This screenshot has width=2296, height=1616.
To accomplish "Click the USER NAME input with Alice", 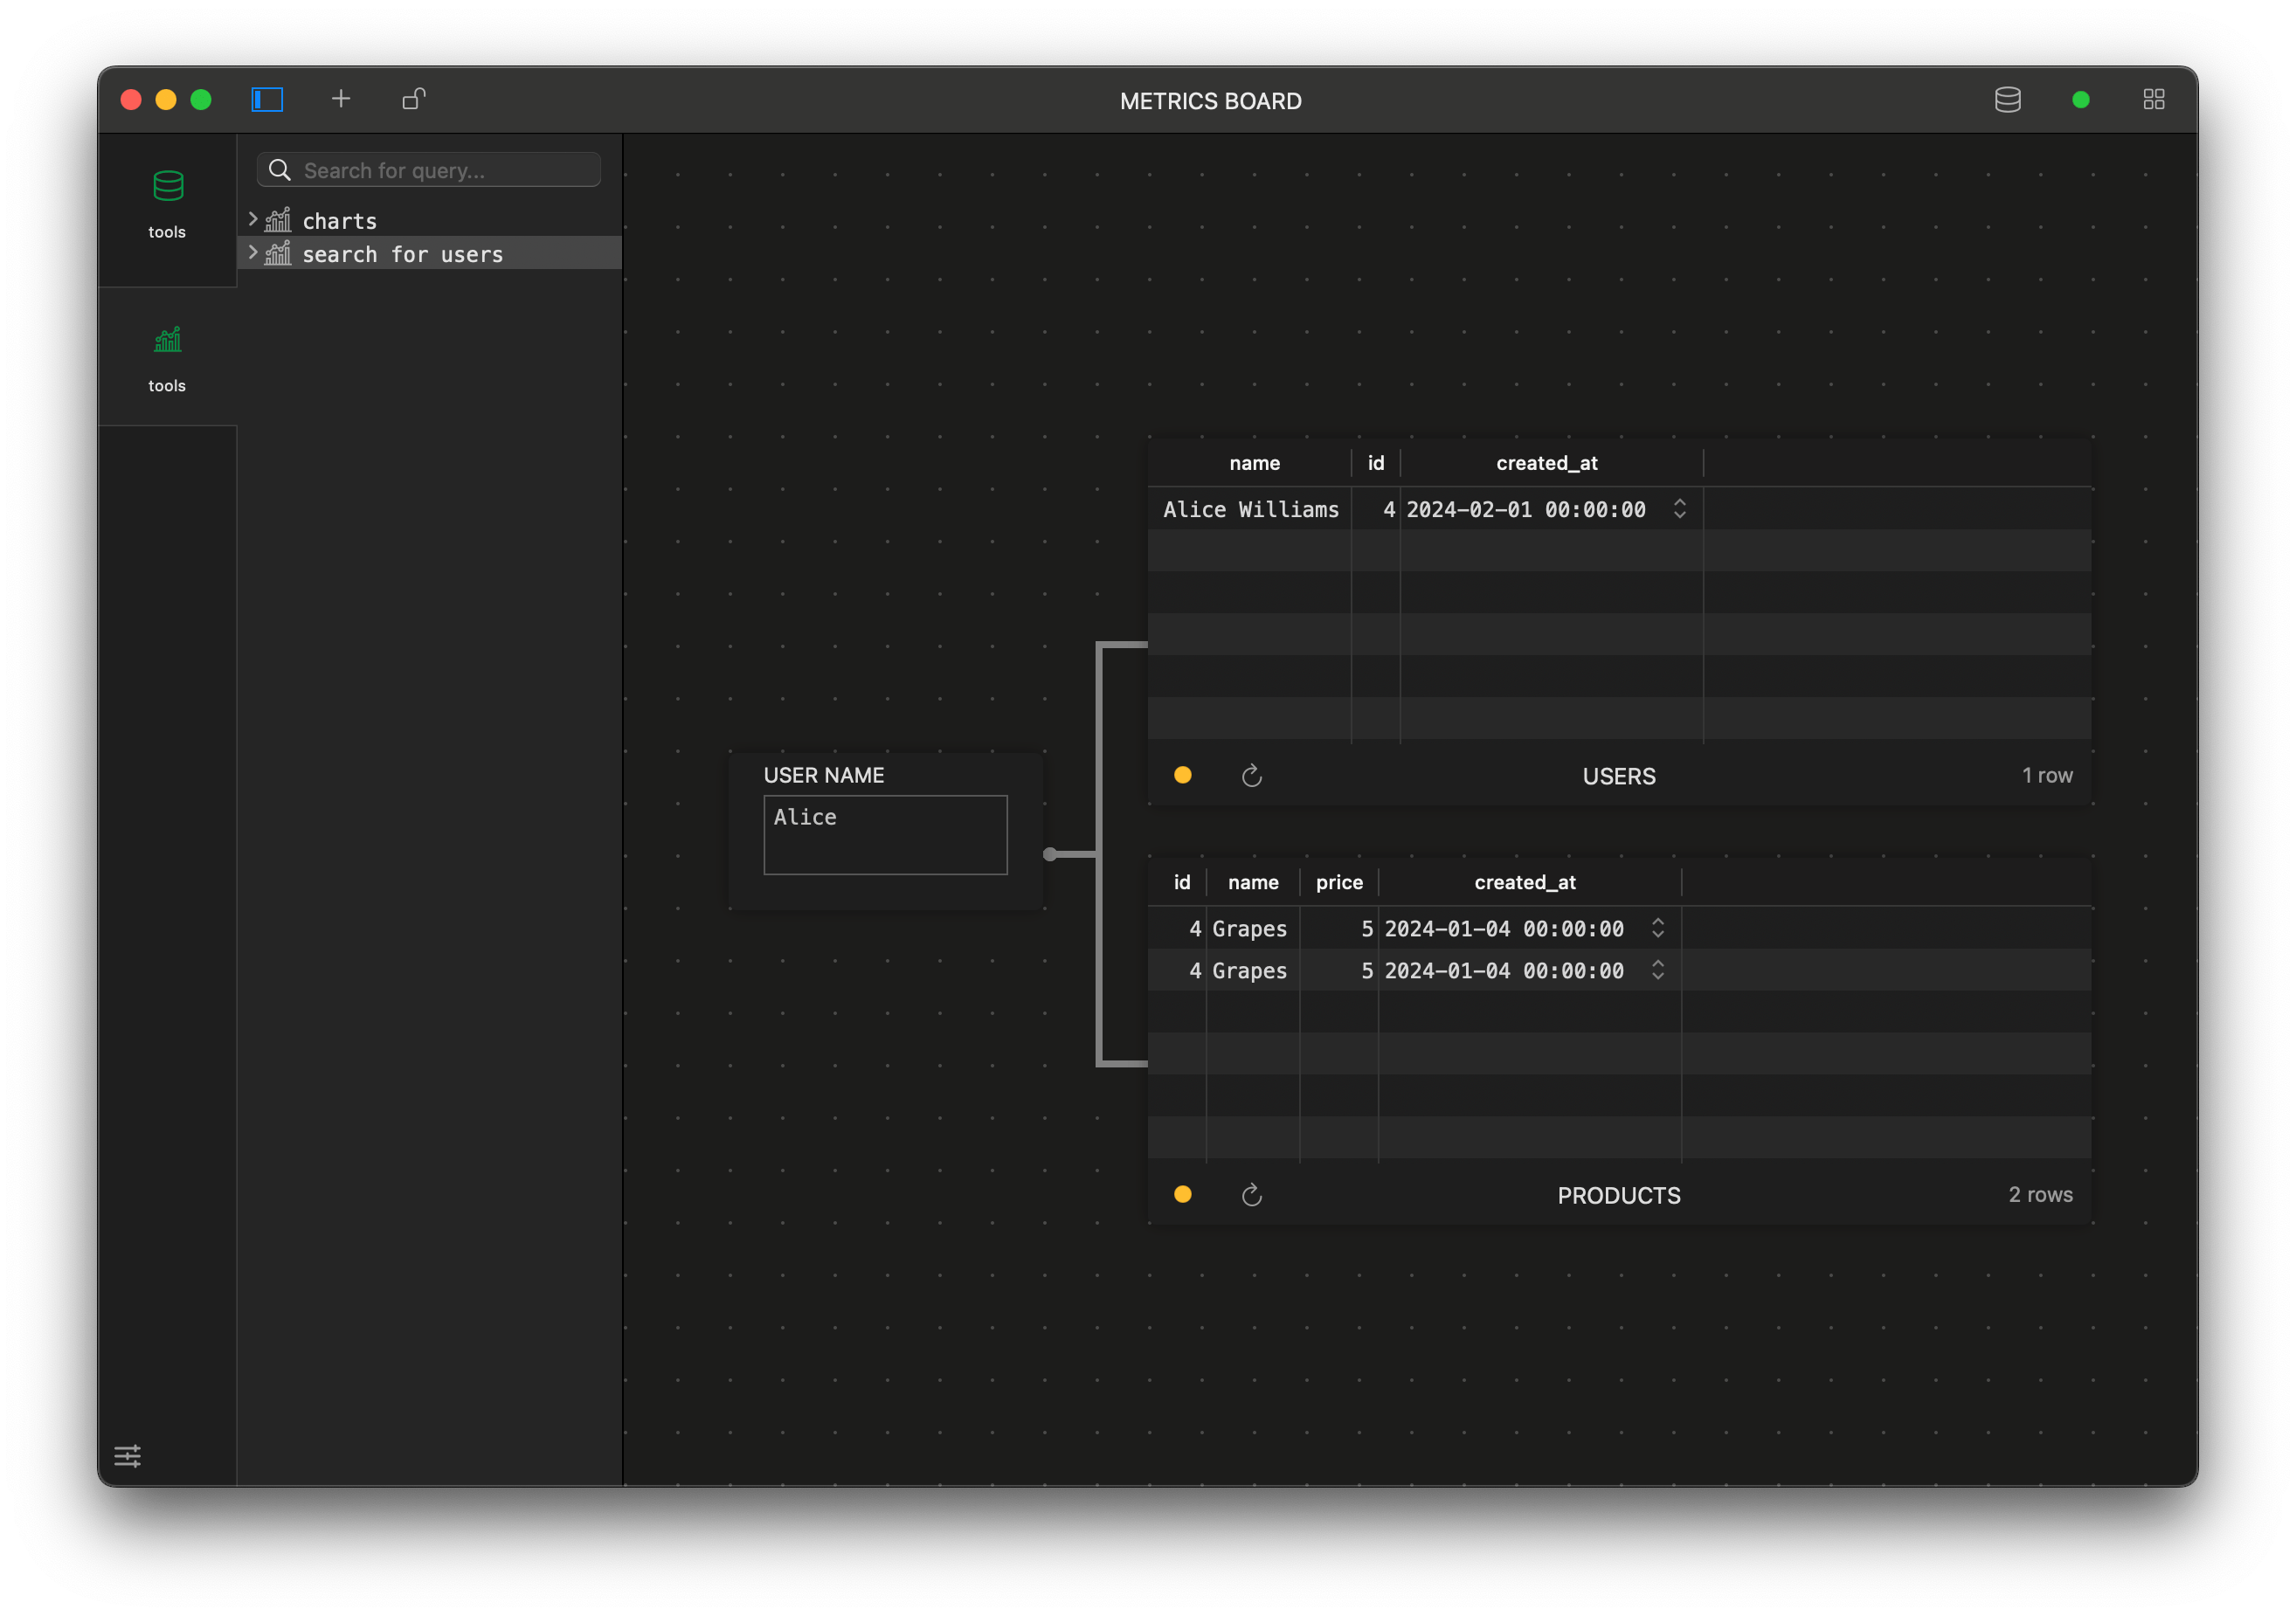I will point(885,834).
